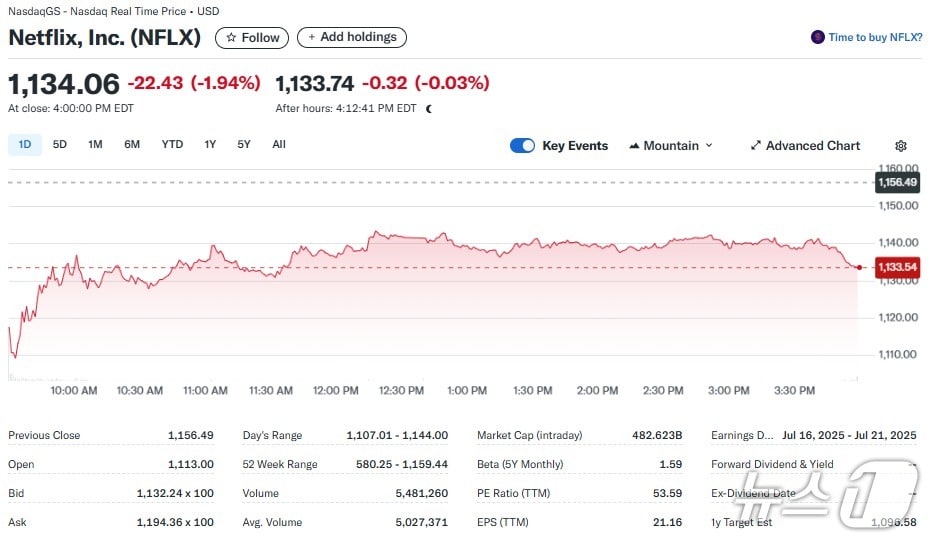Show the 6M chart range
Screen dimensions: 932x542
132,144
